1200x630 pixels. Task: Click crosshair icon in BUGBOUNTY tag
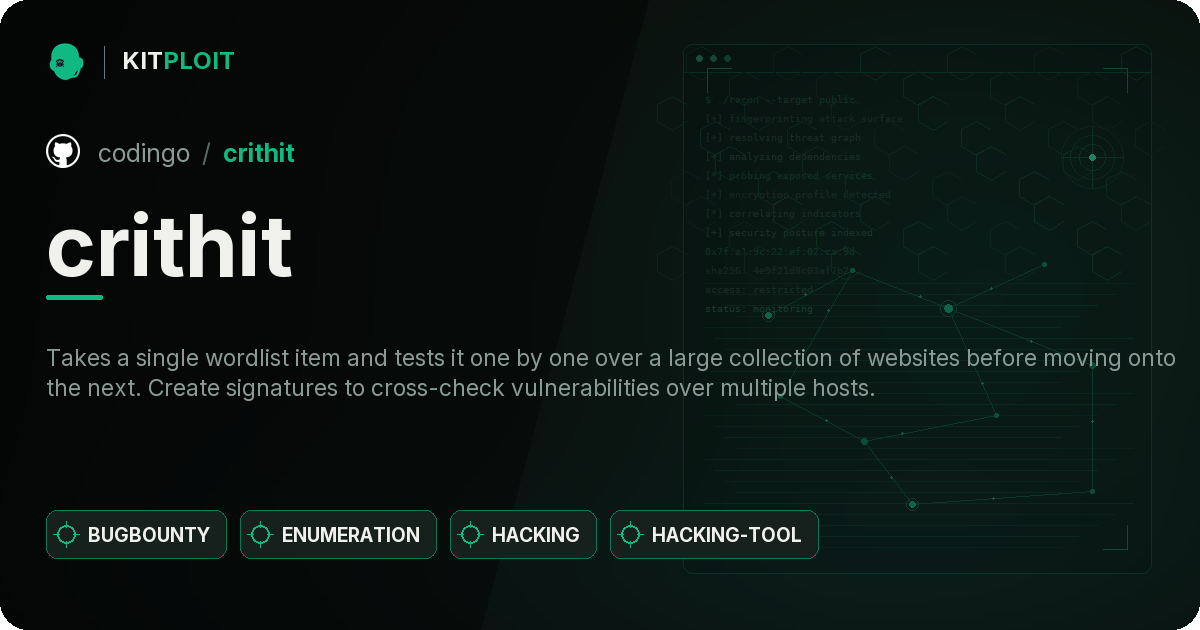(67, 535)
